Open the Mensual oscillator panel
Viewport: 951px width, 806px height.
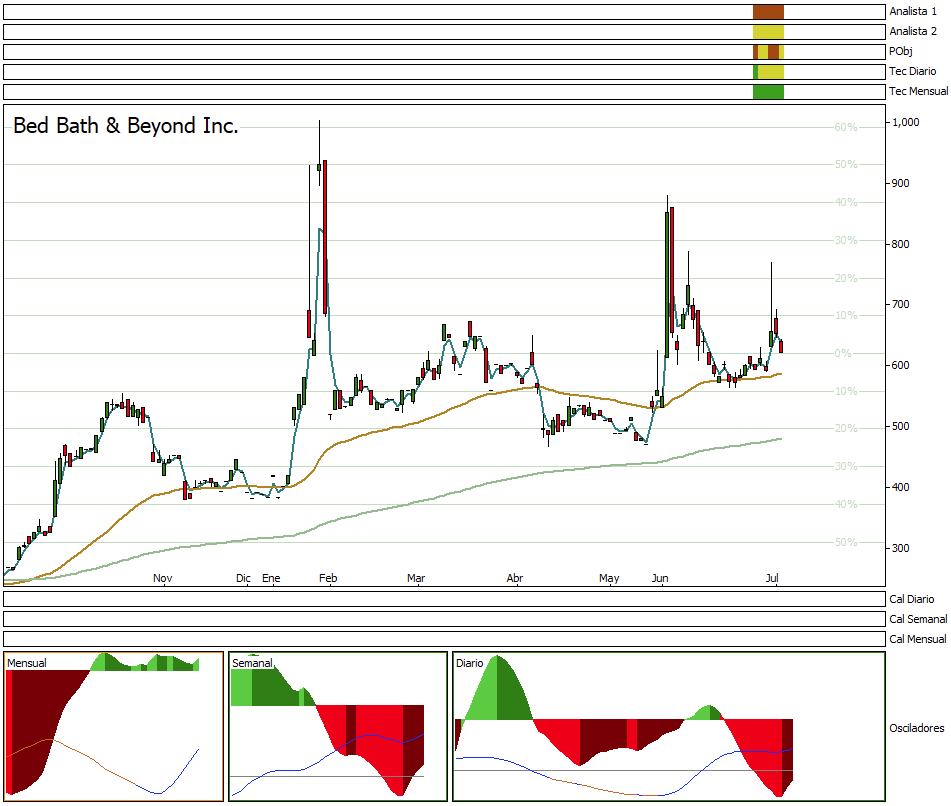[x=113, y=726]
